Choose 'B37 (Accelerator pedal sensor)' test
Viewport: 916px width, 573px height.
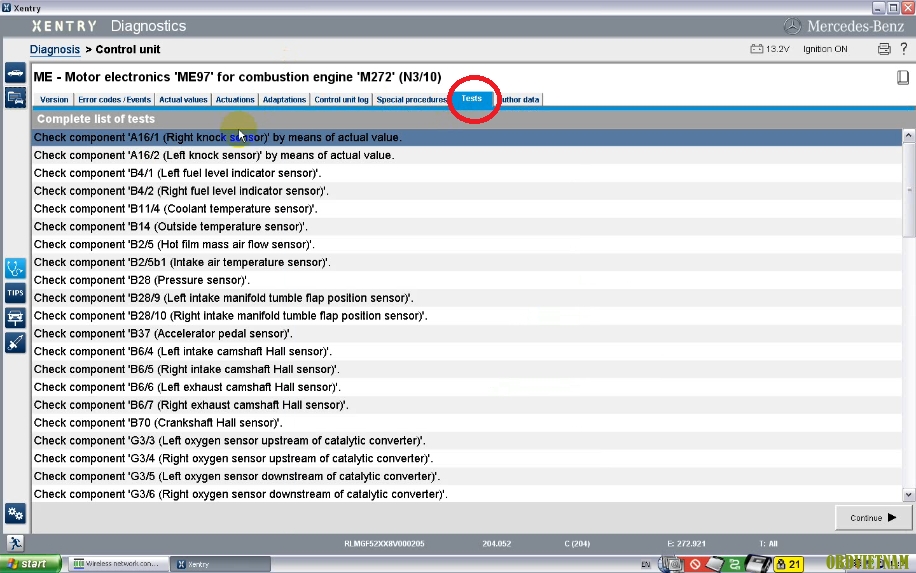467,334
